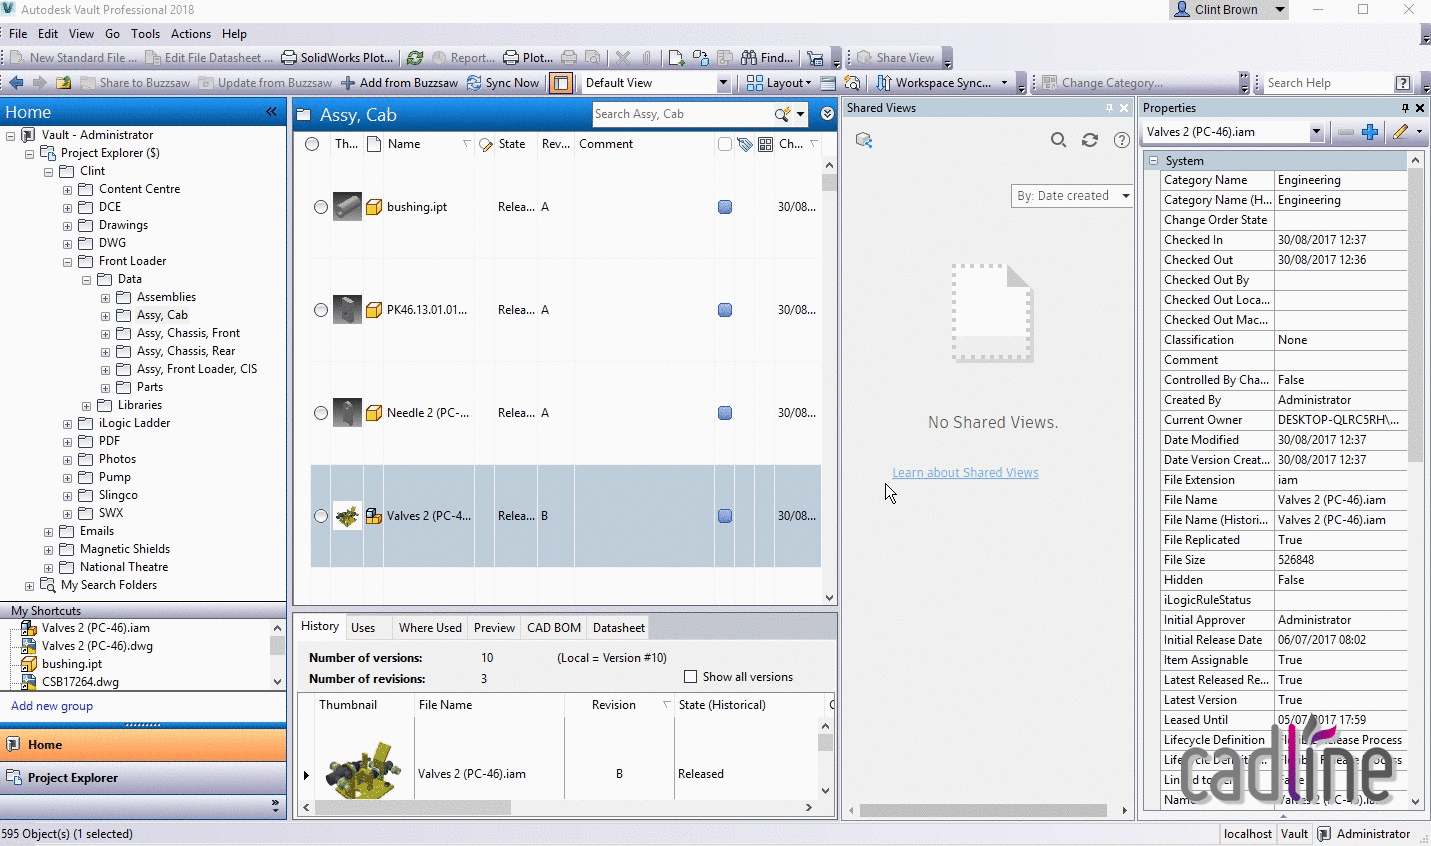1431x846 pixels.
Task: Go back using the blue arrow
Action: click(16, 83)
